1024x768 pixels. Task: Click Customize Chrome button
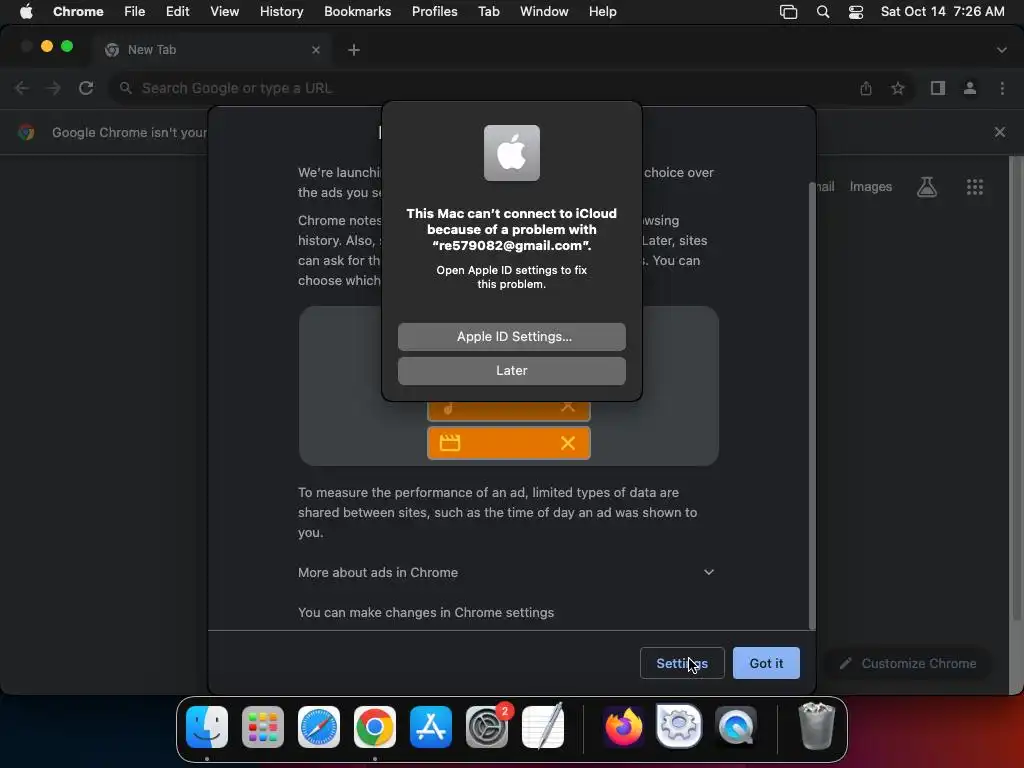tap(909, 664)
